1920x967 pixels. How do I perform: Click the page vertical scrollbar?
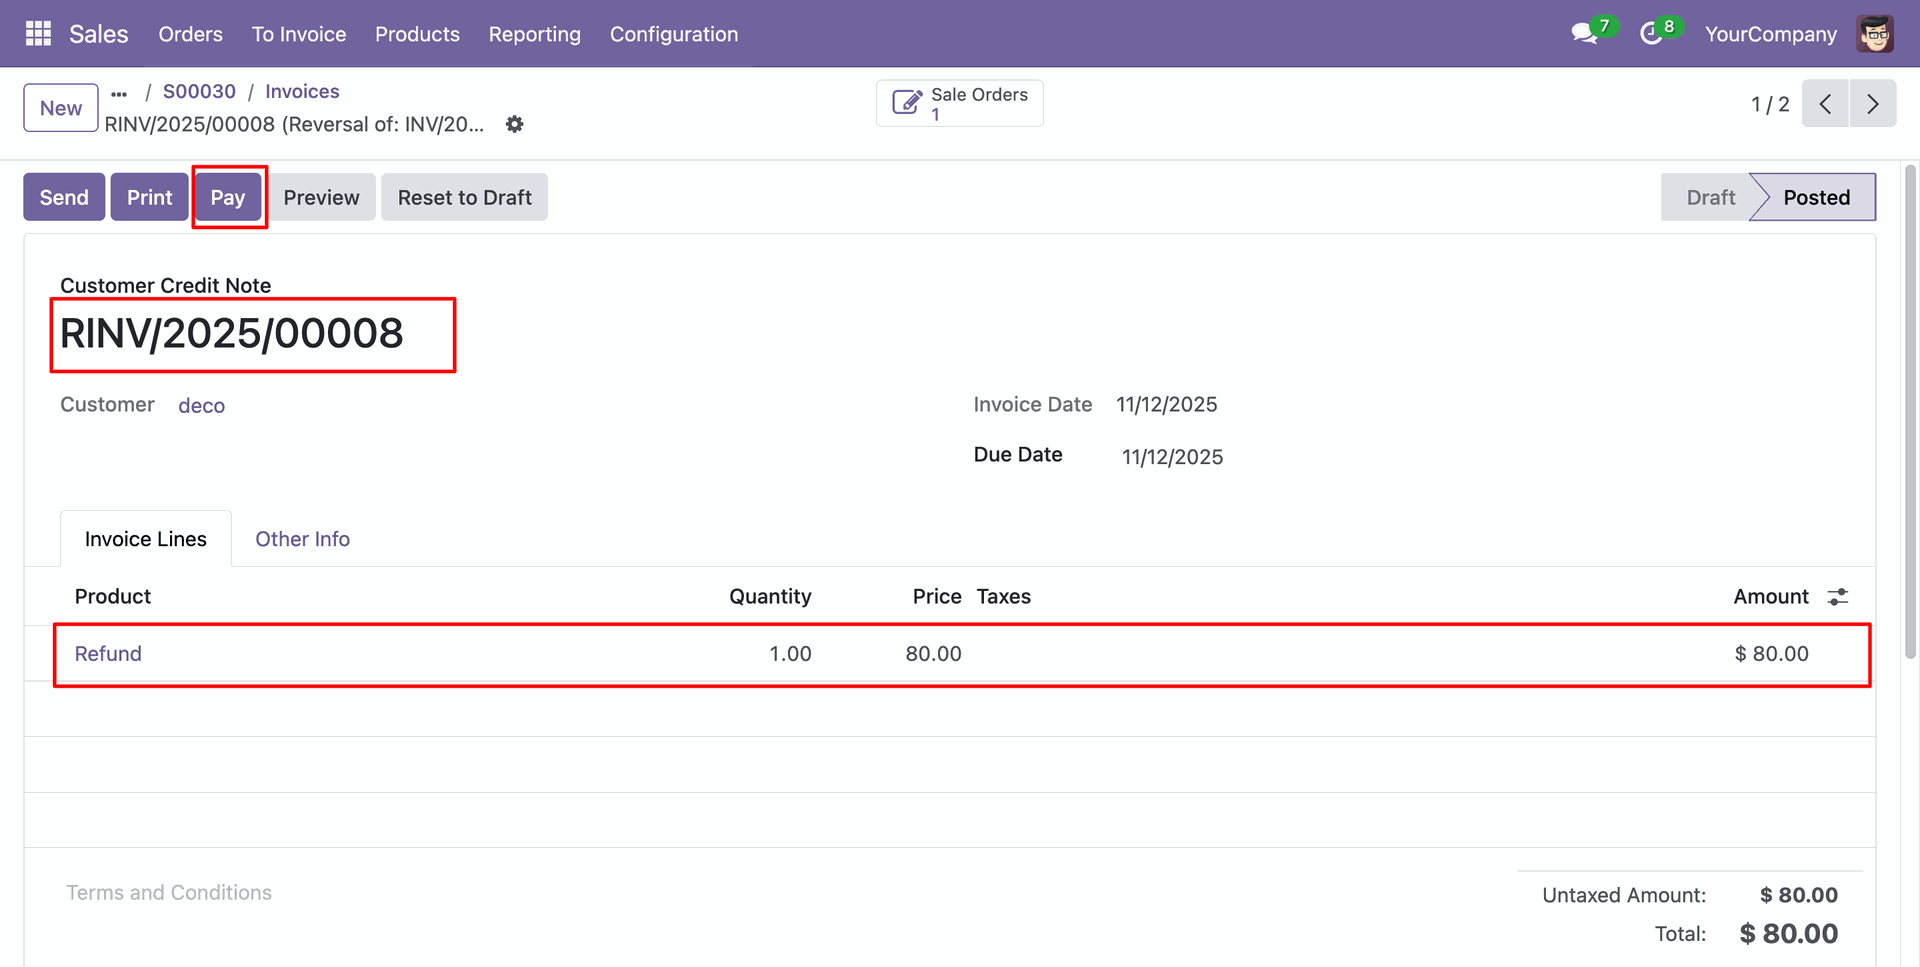tap(1910, 410)
